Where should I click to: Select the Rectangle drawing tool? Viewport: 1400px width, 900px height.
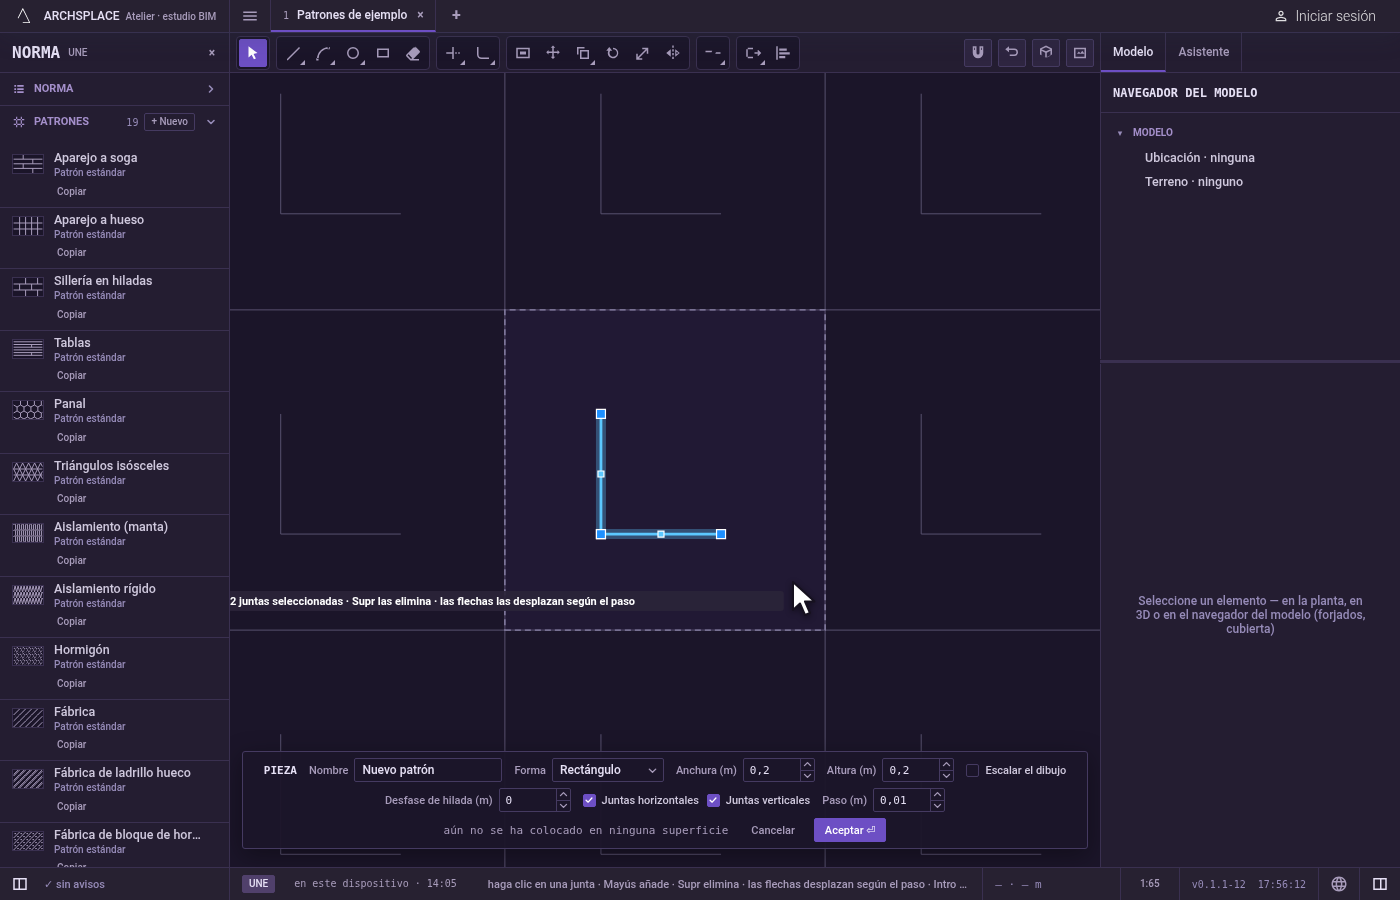point(383,53)
